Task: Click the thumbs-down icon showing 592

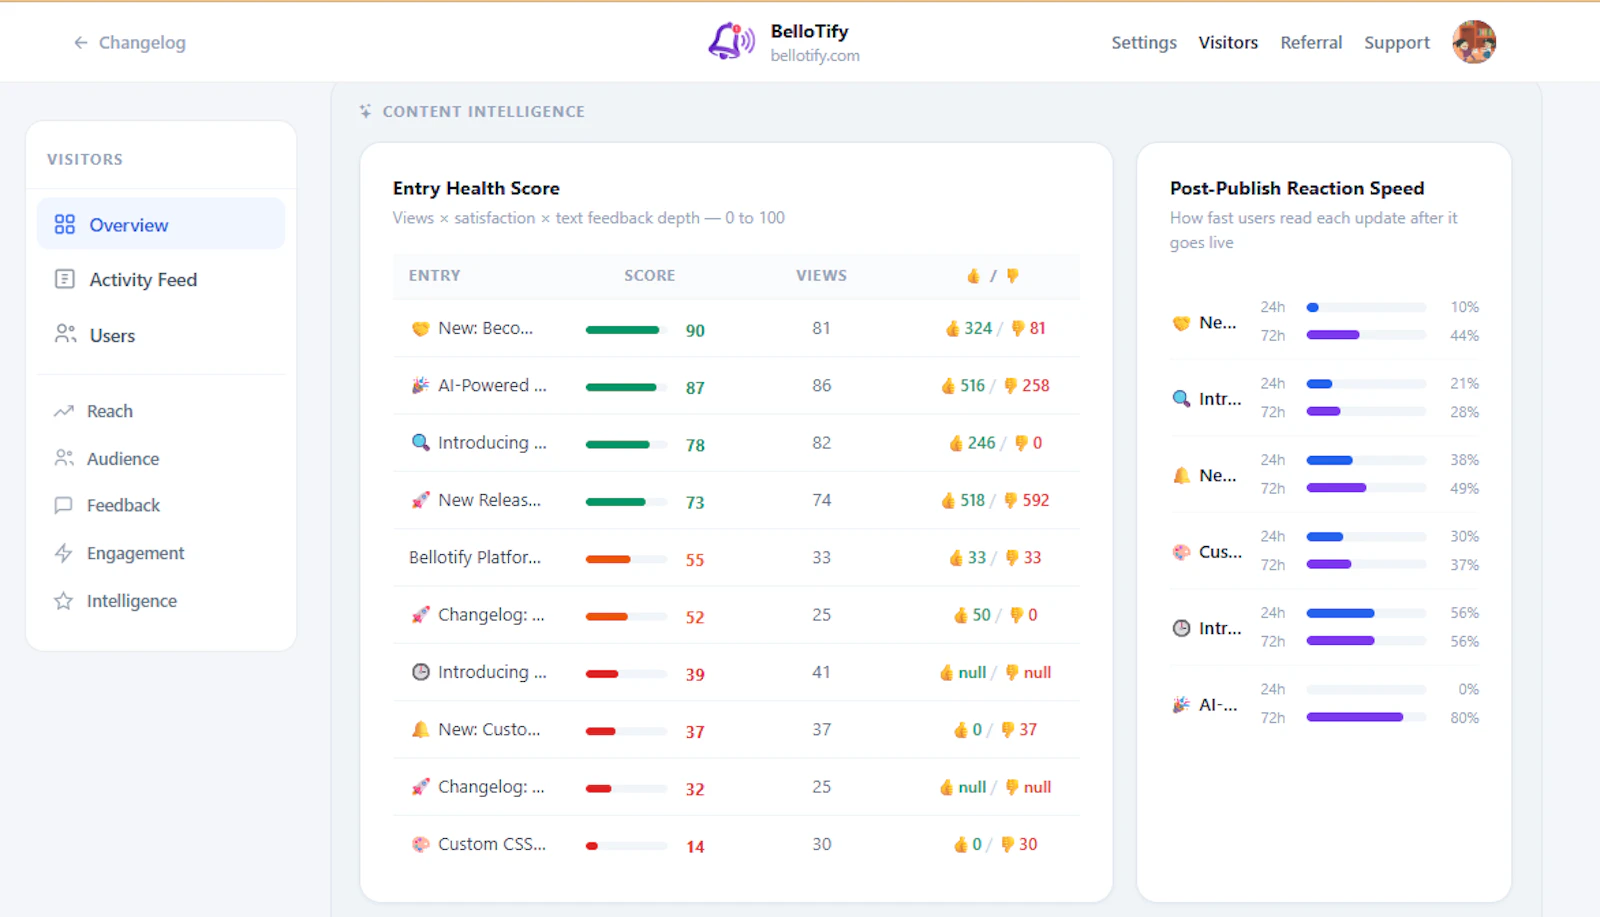Action: [1011, 500]
